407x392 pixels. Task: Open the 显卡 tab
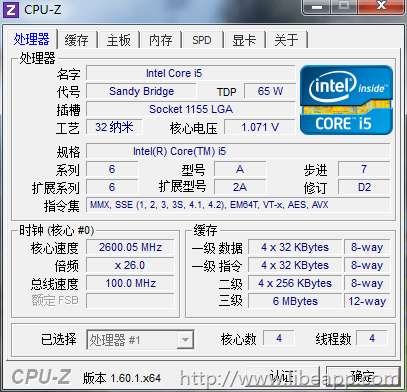tap(244, 40)
